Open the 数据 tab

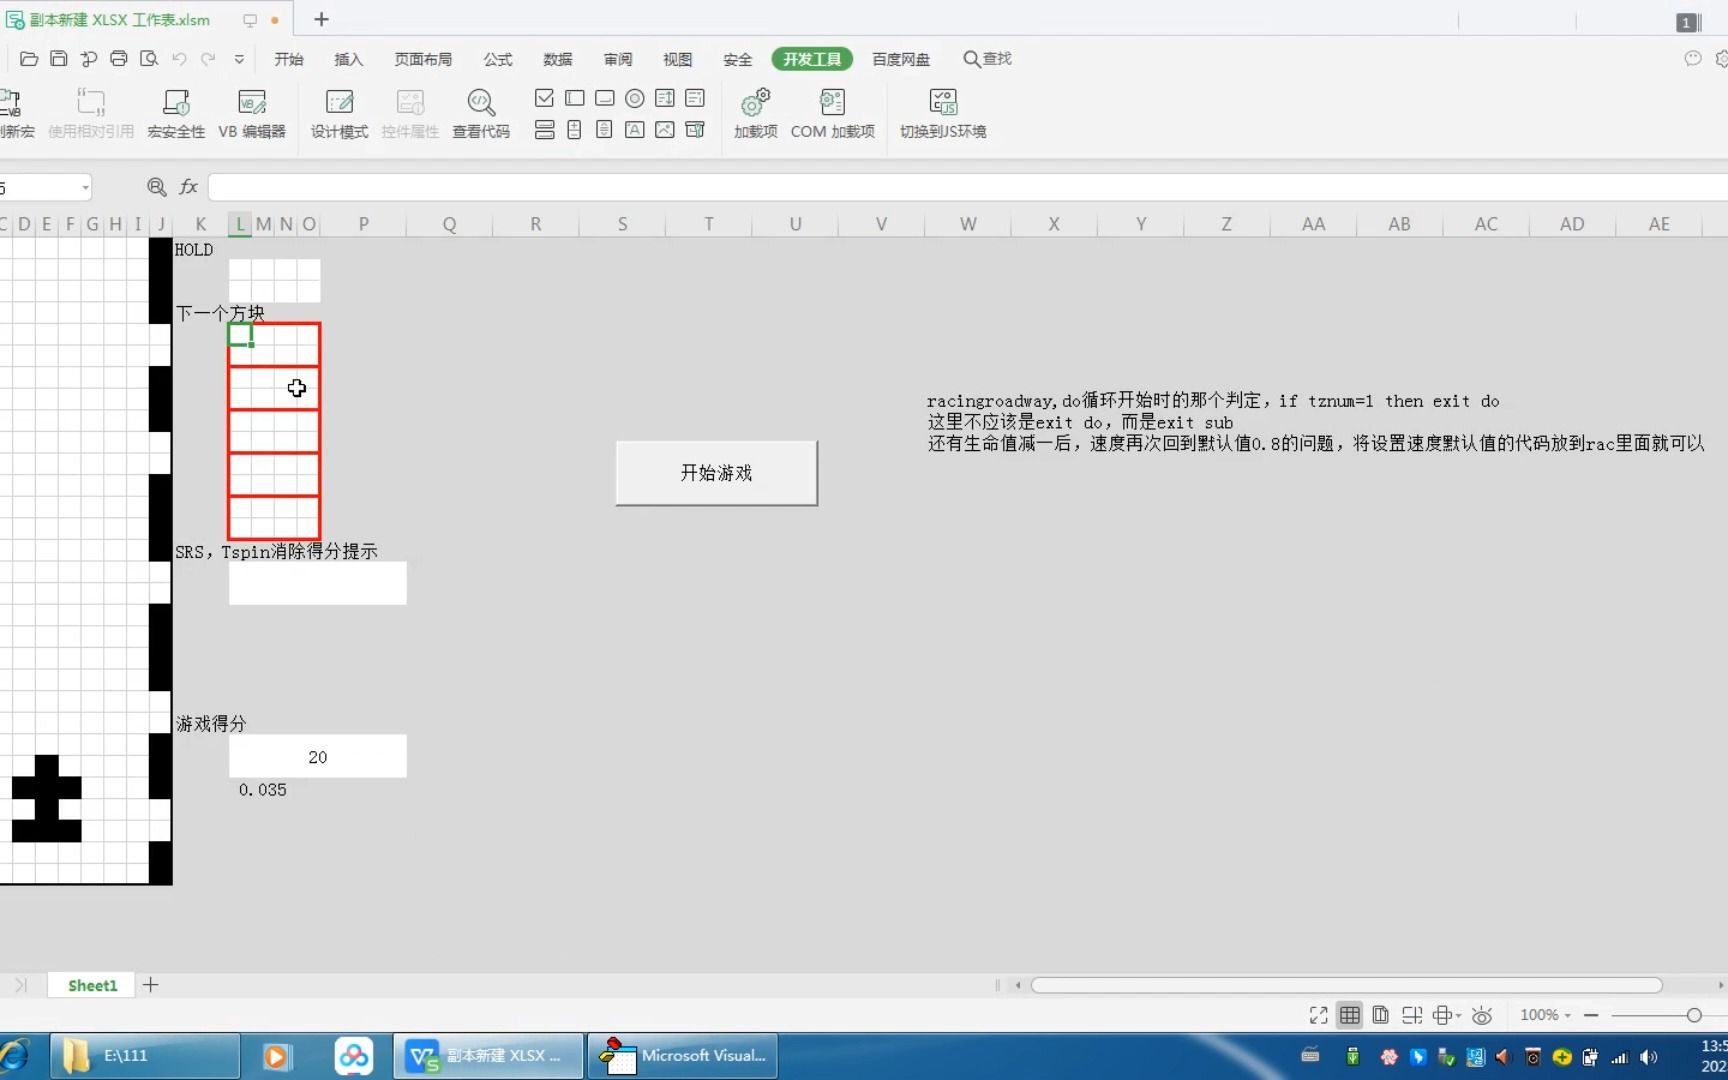pos(558,59)
